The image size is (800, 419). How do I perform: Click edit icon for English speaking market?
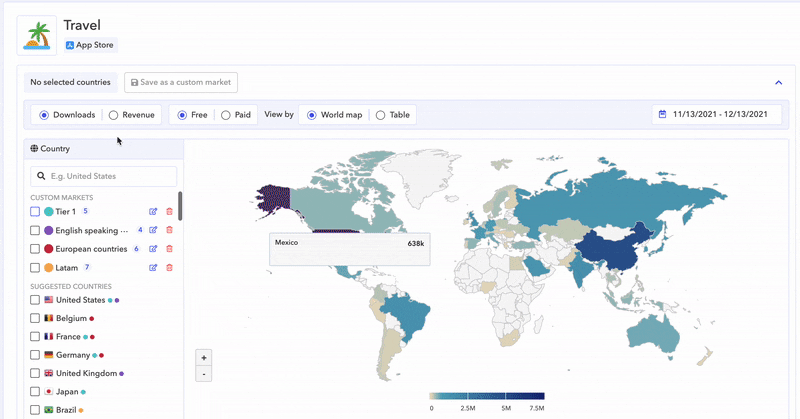click(x=153, y=230)
